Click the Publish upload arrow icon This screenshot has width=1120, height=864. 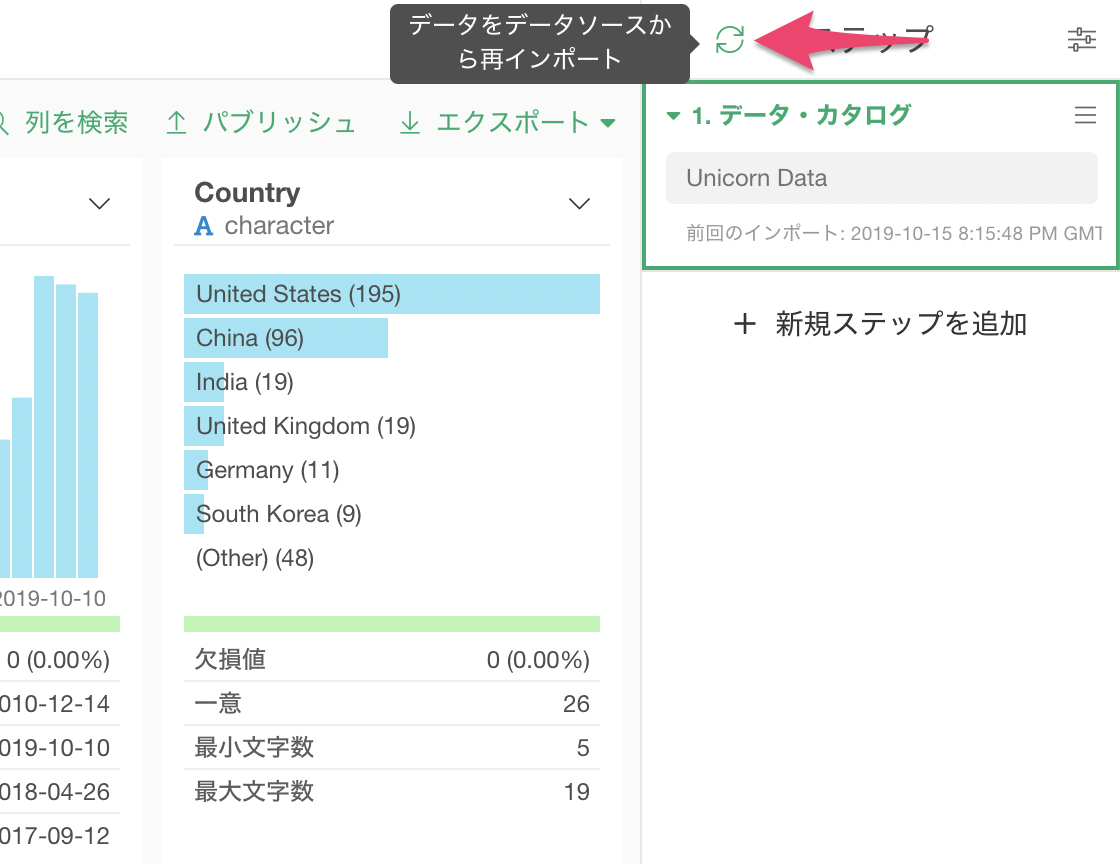coord(177,123)
